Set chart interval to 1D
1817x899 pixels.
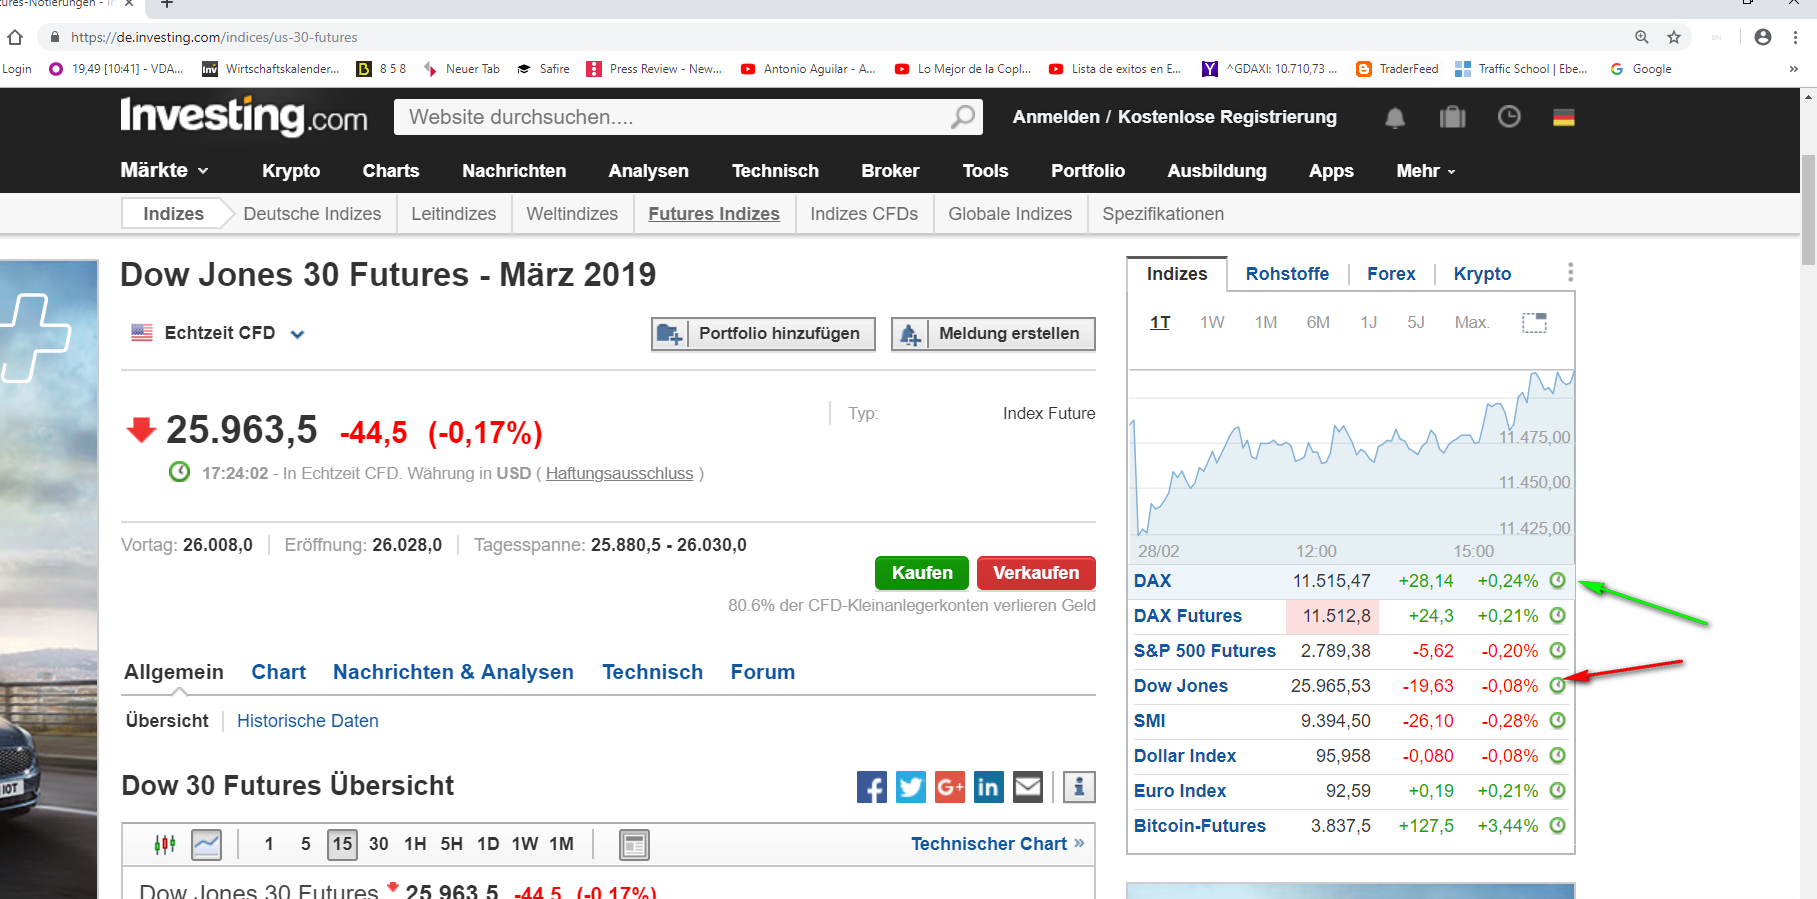488,844
